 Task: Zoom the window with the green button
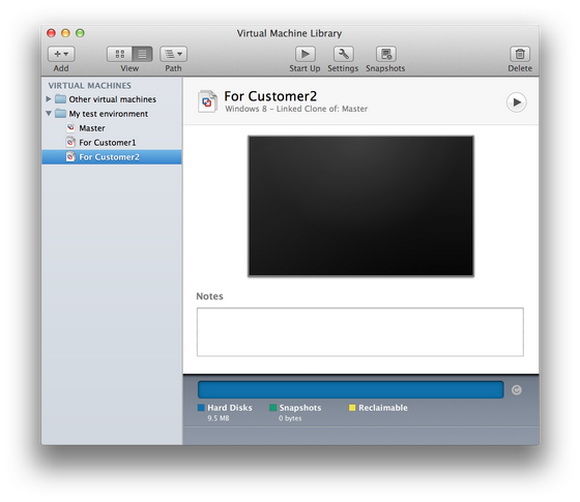click(80, 33)
